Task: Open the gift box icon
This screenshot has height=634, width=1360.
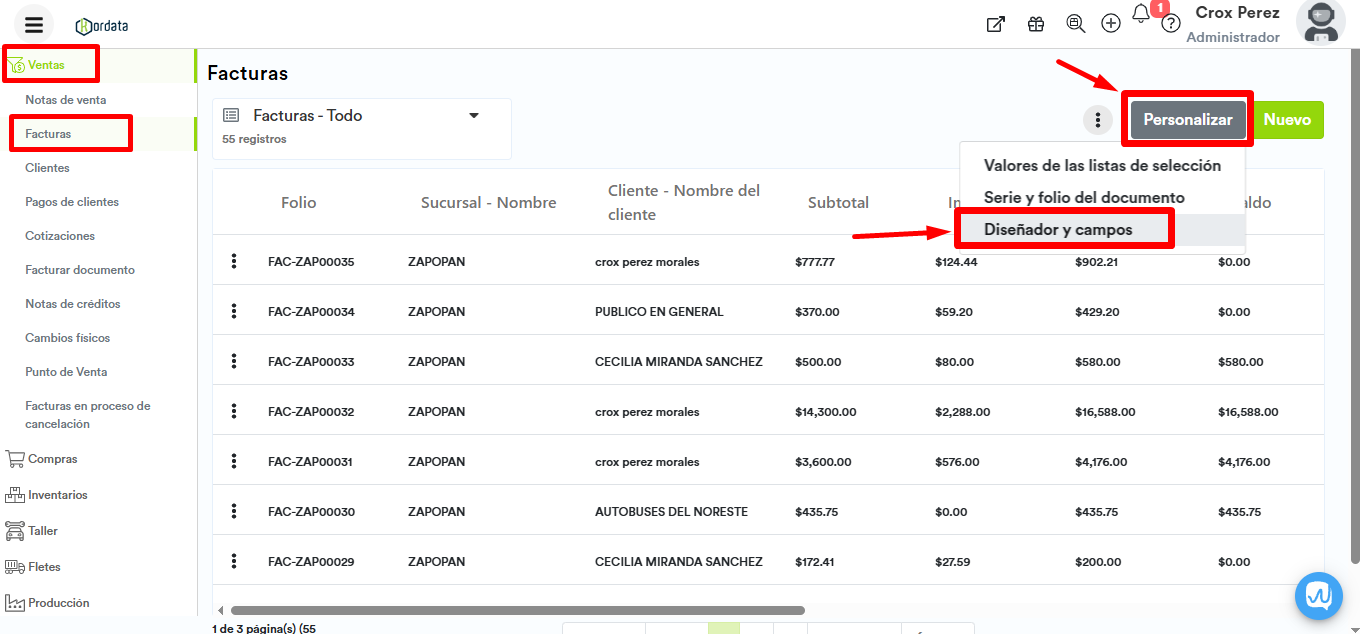Action: coord(1036,24)
